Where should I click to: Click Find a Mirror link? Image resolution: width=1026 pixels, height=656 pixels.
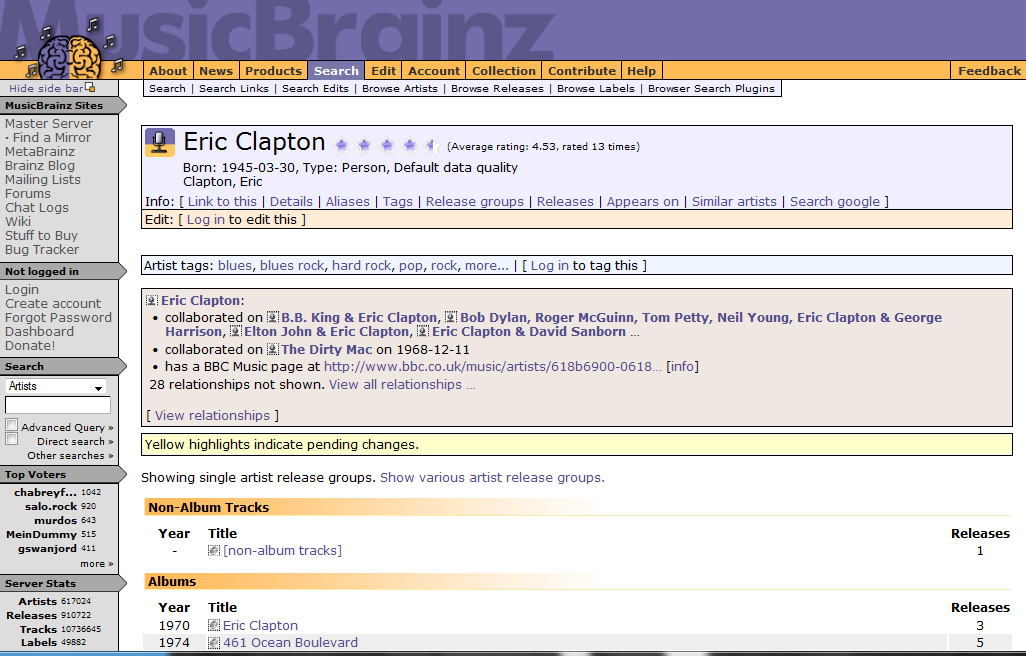[x=52, y=137]
